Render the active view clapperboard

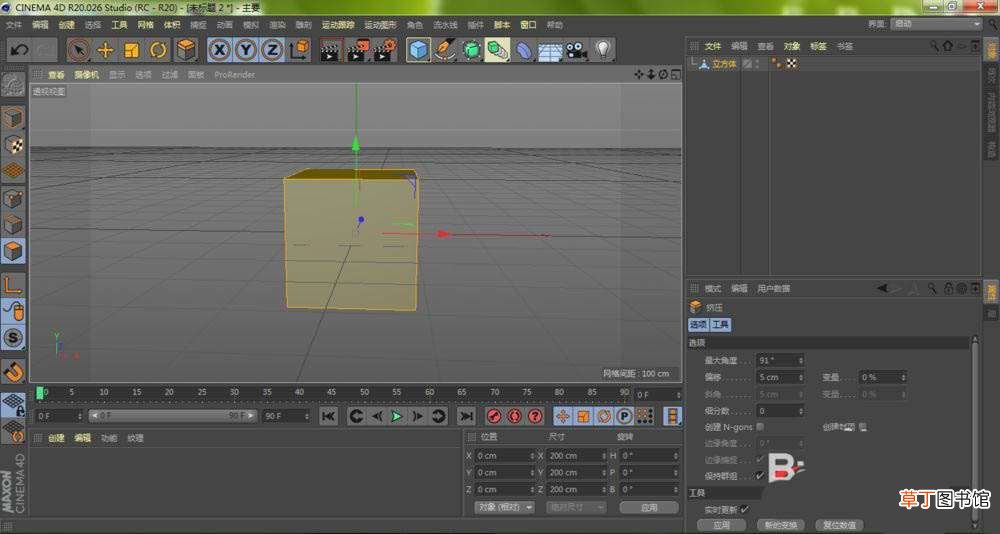330,50
